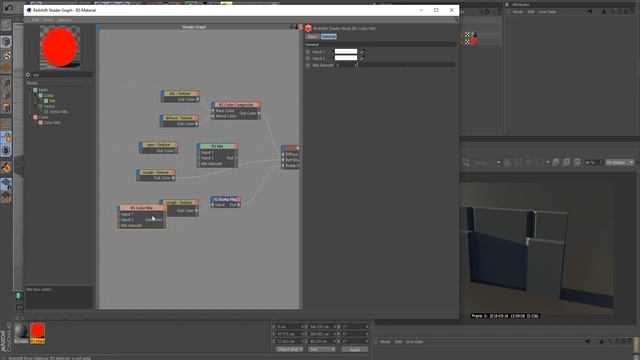The width and height of the screenshot is (640, 360).
Task: Select the RS Color Mix node header
Action: click(141, 208)
